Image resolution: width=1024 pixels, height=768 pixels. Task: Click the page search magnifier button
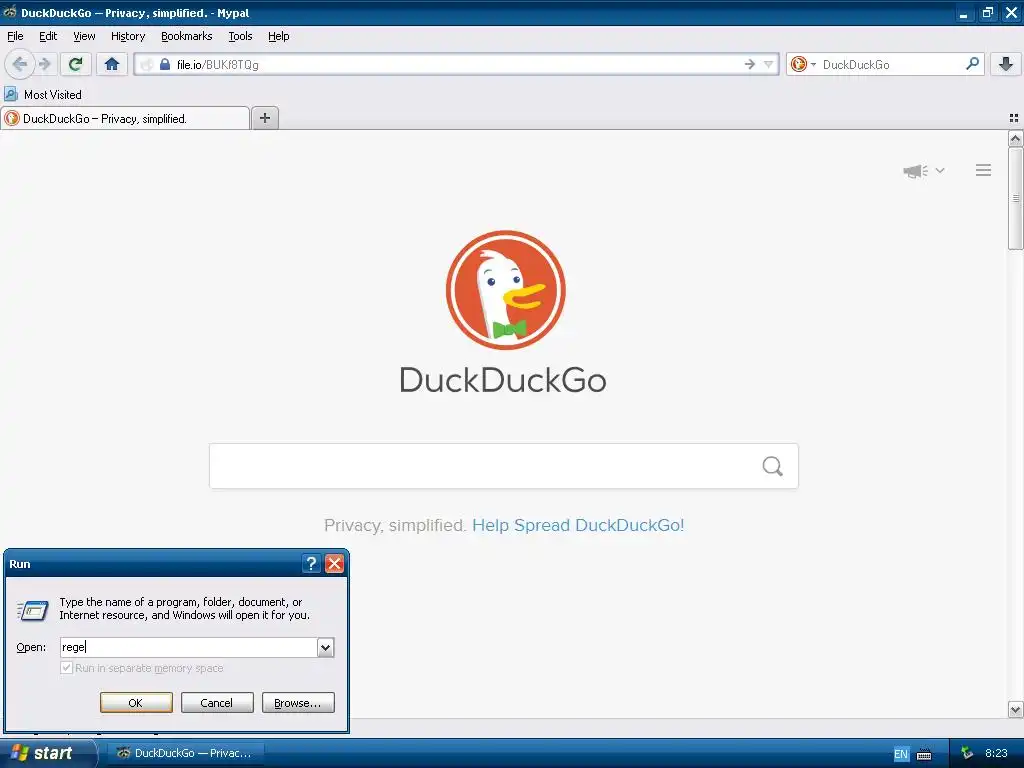click(773, 466)
